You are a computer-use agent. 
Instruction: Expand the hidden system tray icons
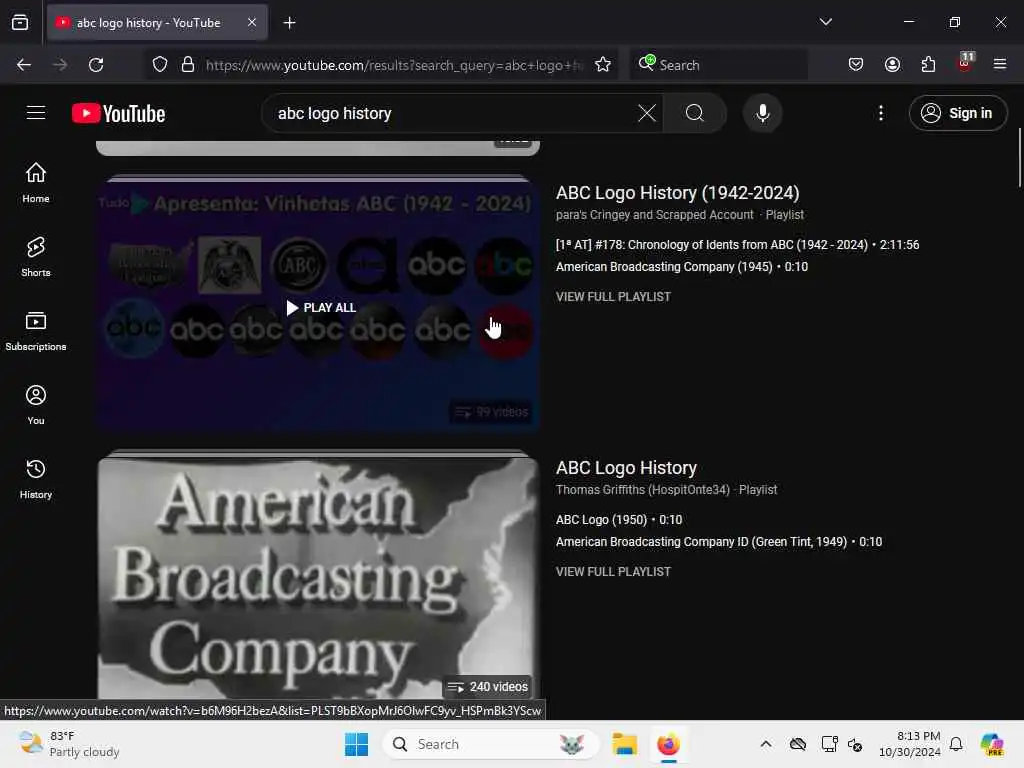pos(766,744)
